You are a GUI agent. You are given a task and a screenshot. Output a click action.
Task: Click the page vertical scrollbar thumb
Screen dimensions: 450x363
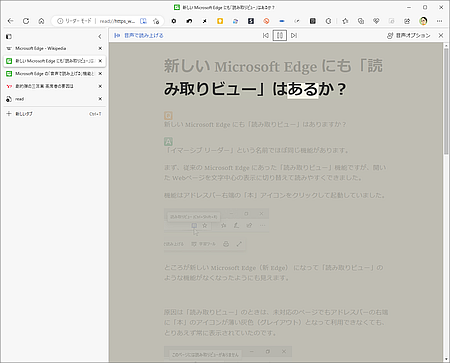click(x=446, y=102)
